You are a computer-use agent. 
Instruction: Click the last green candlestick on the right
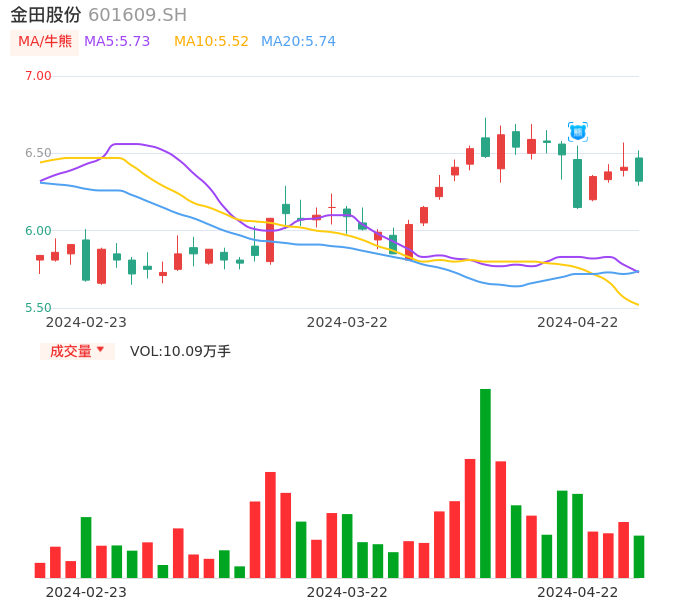click(639, 169)
